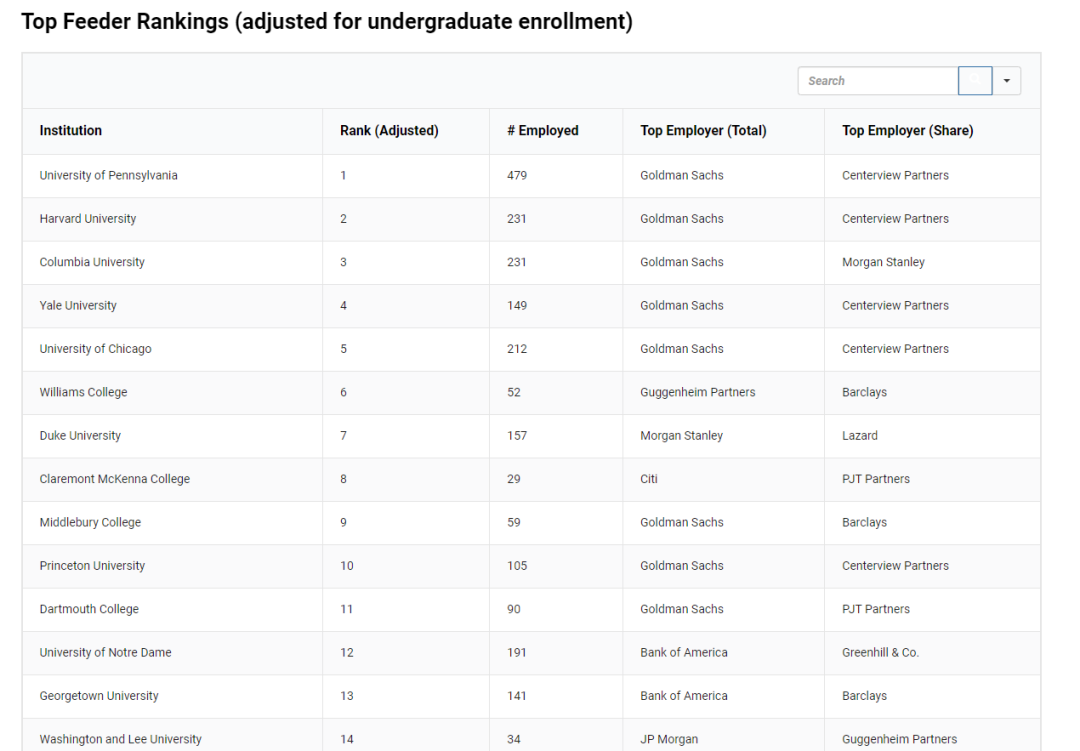Sort by the Institution column header

(71, 131)
